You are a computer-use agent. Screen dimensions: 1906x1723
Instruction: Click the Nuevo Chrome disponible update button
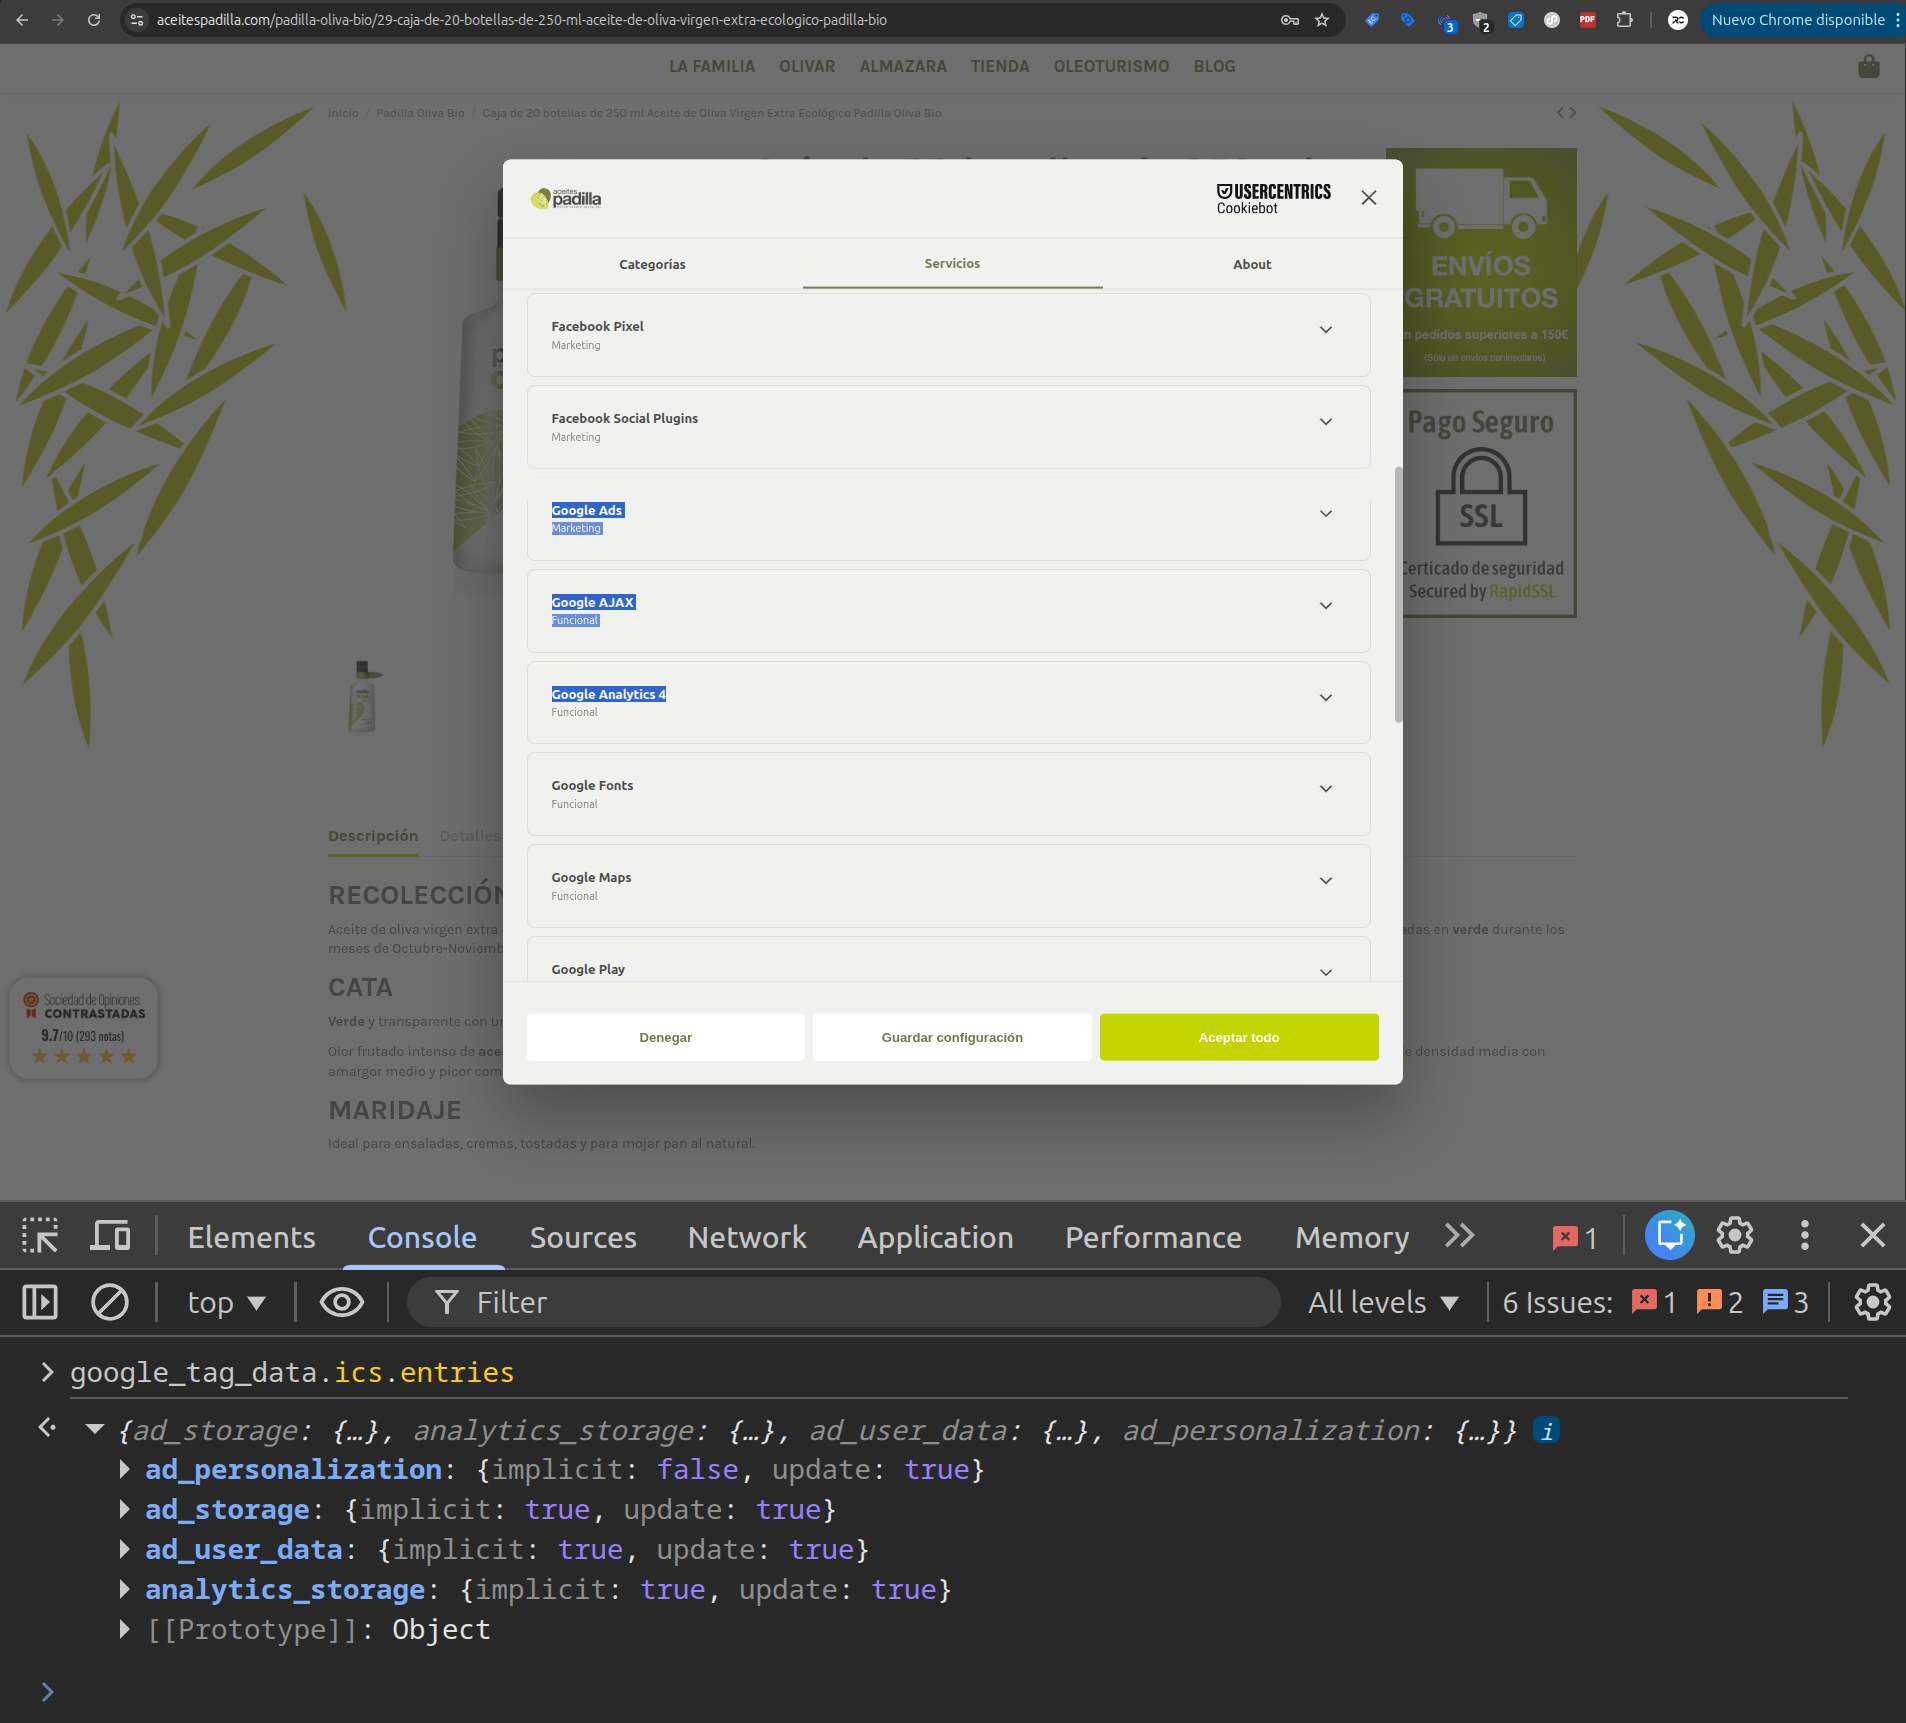pyautogui.click(x=1798, y=20)
